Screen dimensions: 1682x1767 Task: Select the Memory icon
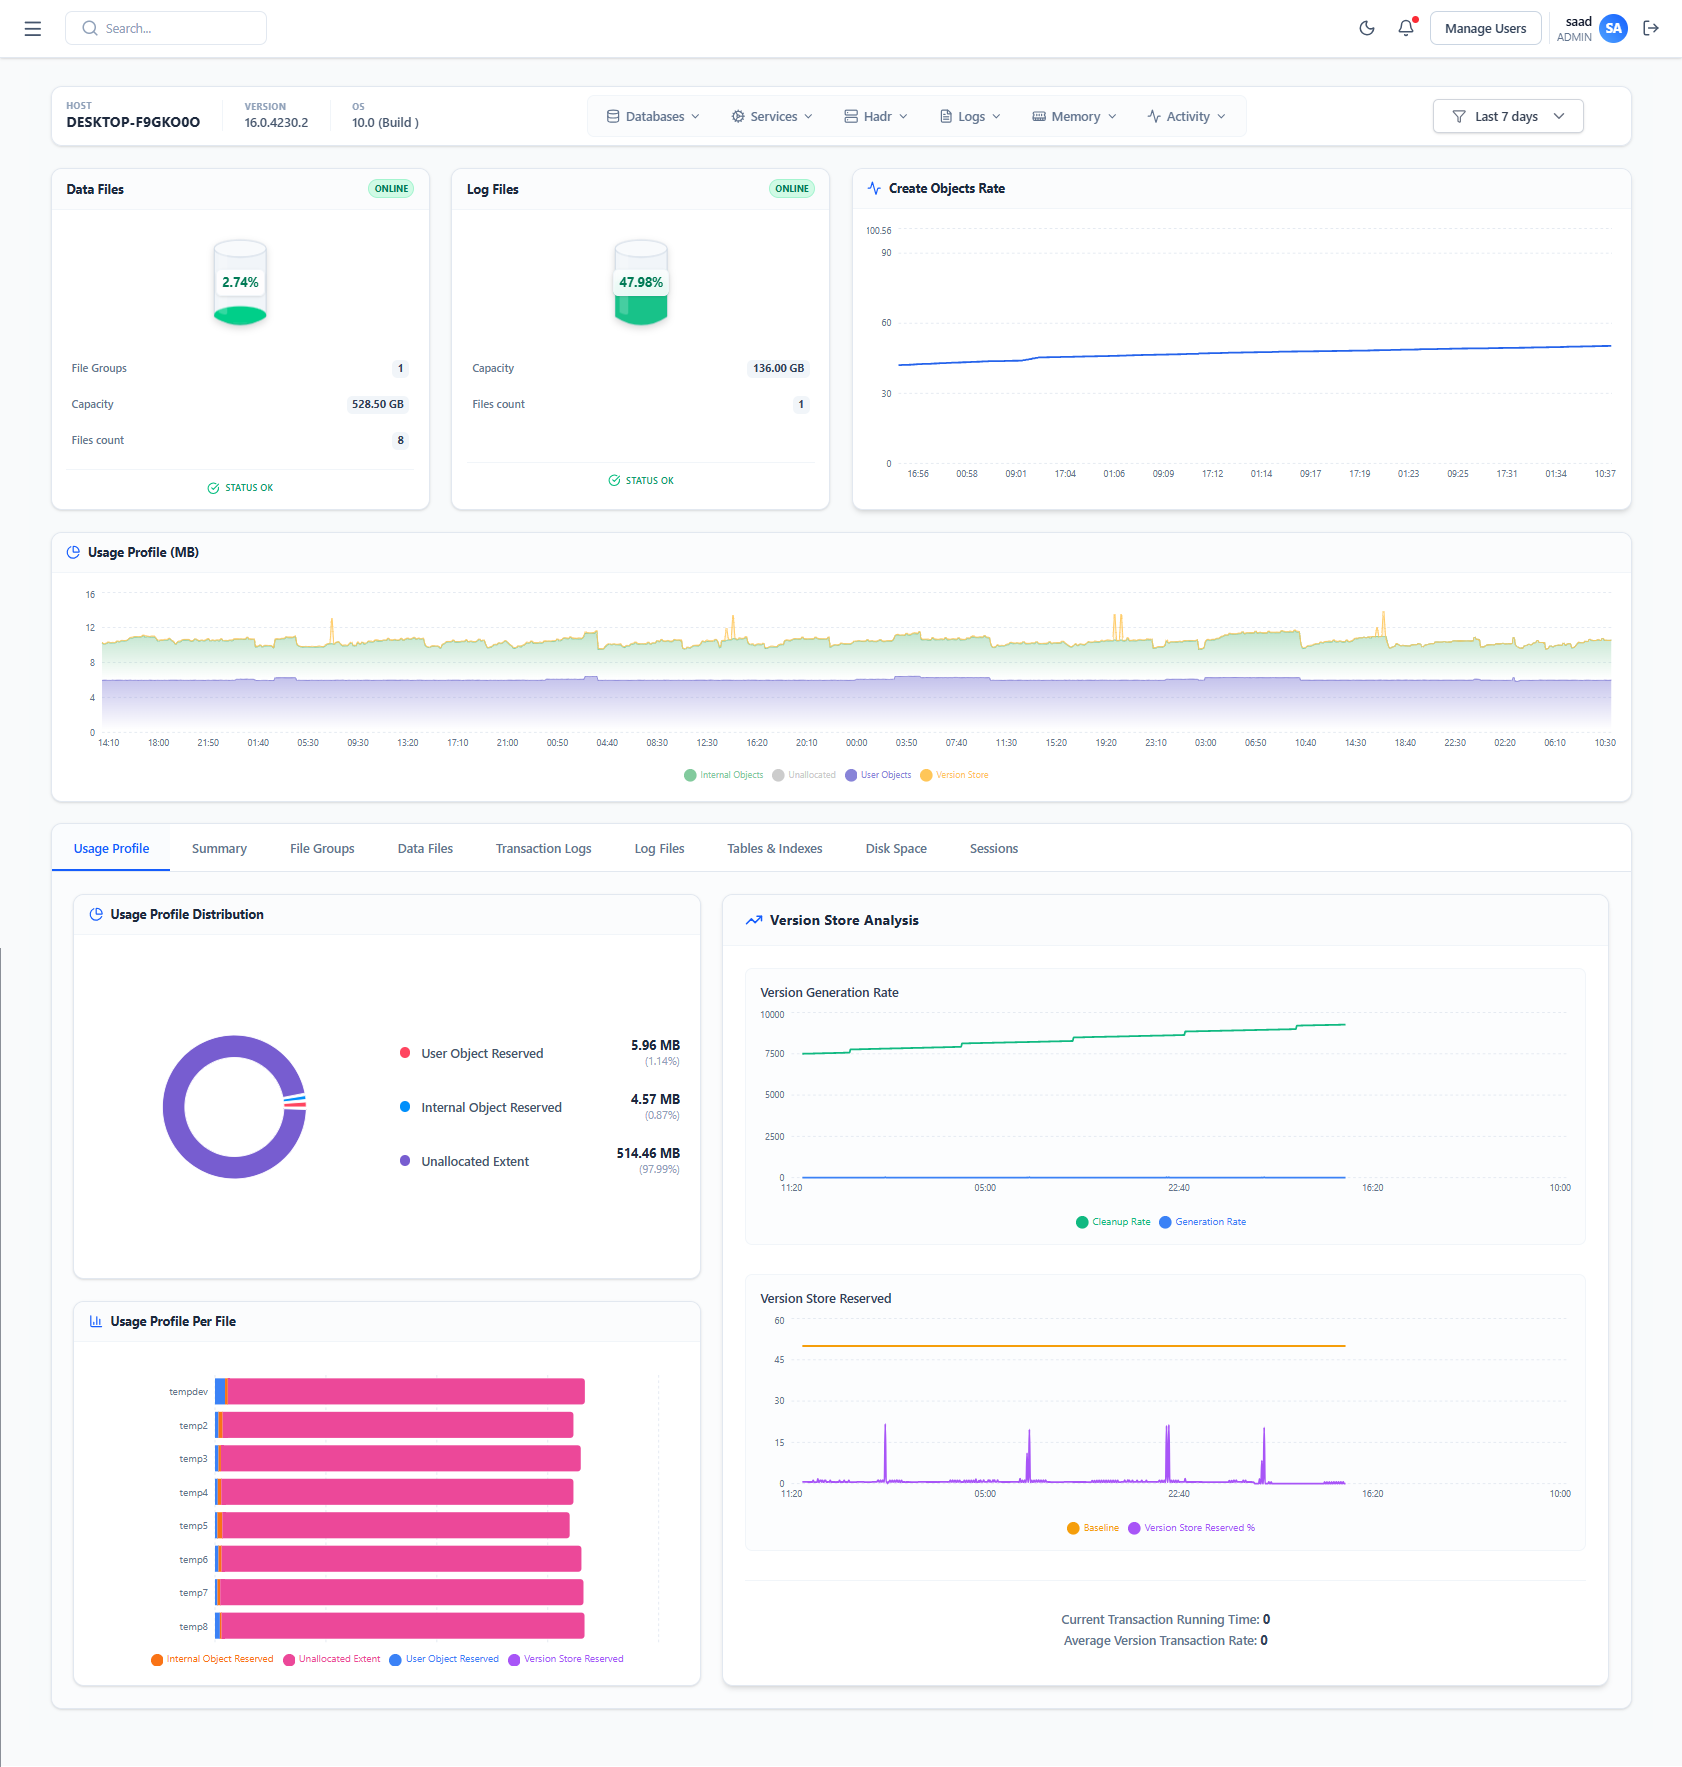[x=1039, y=116]
